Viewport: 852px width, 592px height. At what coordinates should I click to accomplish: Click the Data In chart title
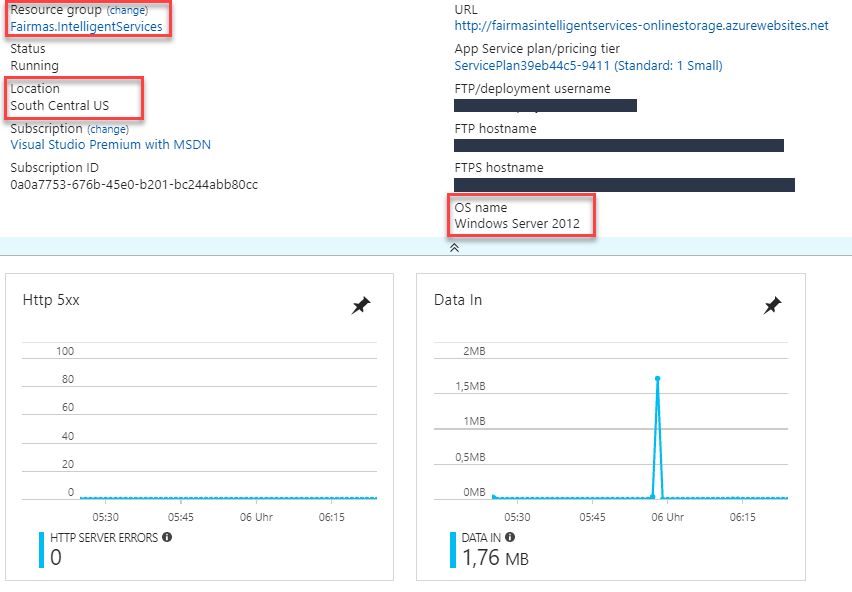458,300
